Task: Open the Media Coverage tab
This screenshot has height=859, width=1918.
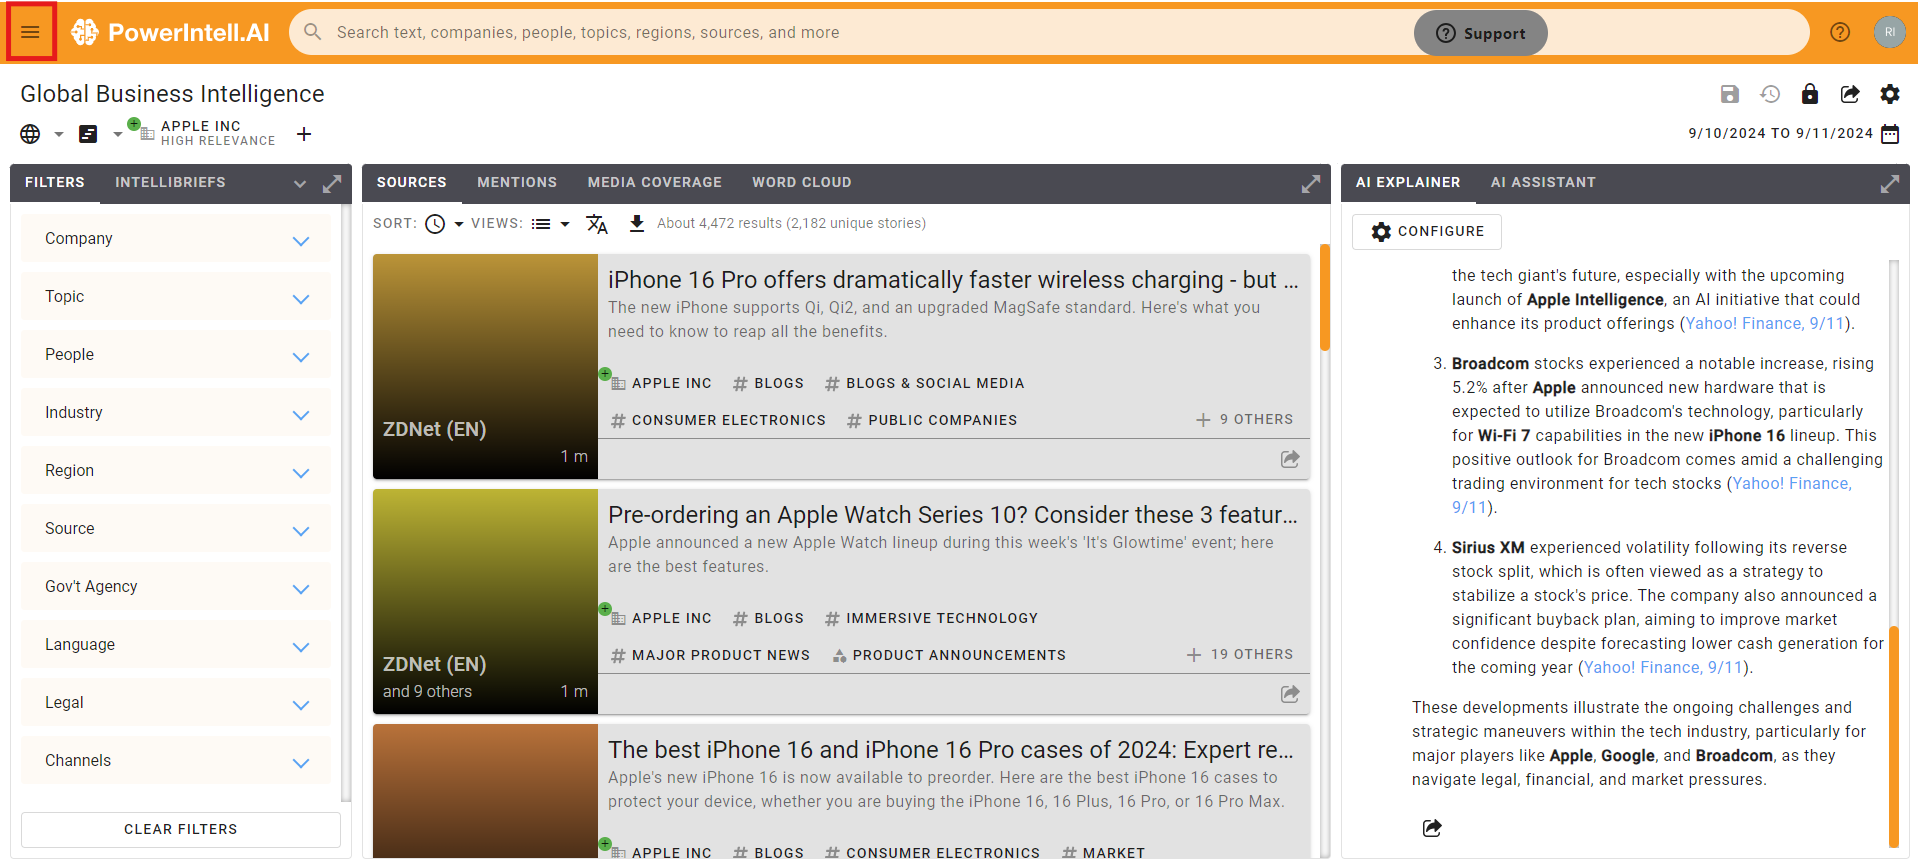Action: point(655,183)
